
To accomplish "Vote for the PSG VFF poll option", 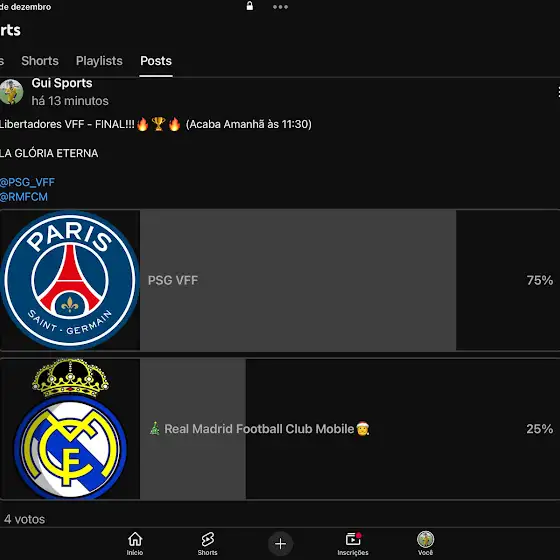I will click(x=280, y=280).
